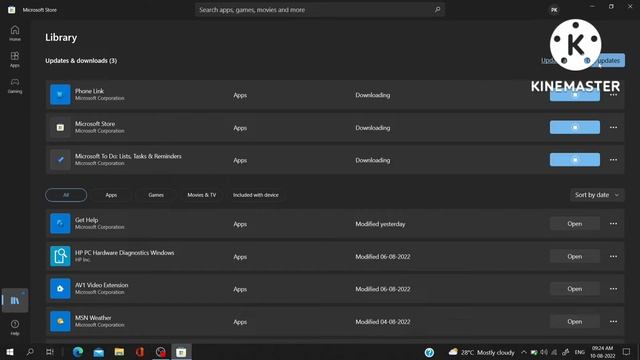640x360 pixels.
Task: Open the notification center icon
Action: click(627, 352)
